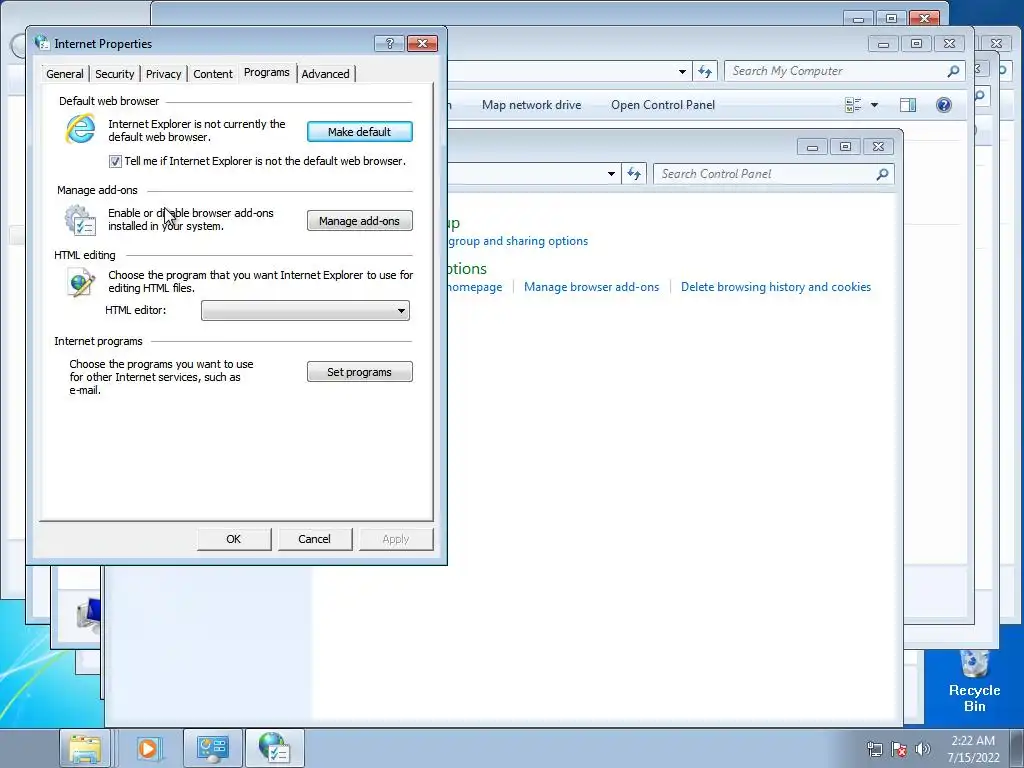
Task: Click the gear add-ons icon
Action: (x=80, y=219)
